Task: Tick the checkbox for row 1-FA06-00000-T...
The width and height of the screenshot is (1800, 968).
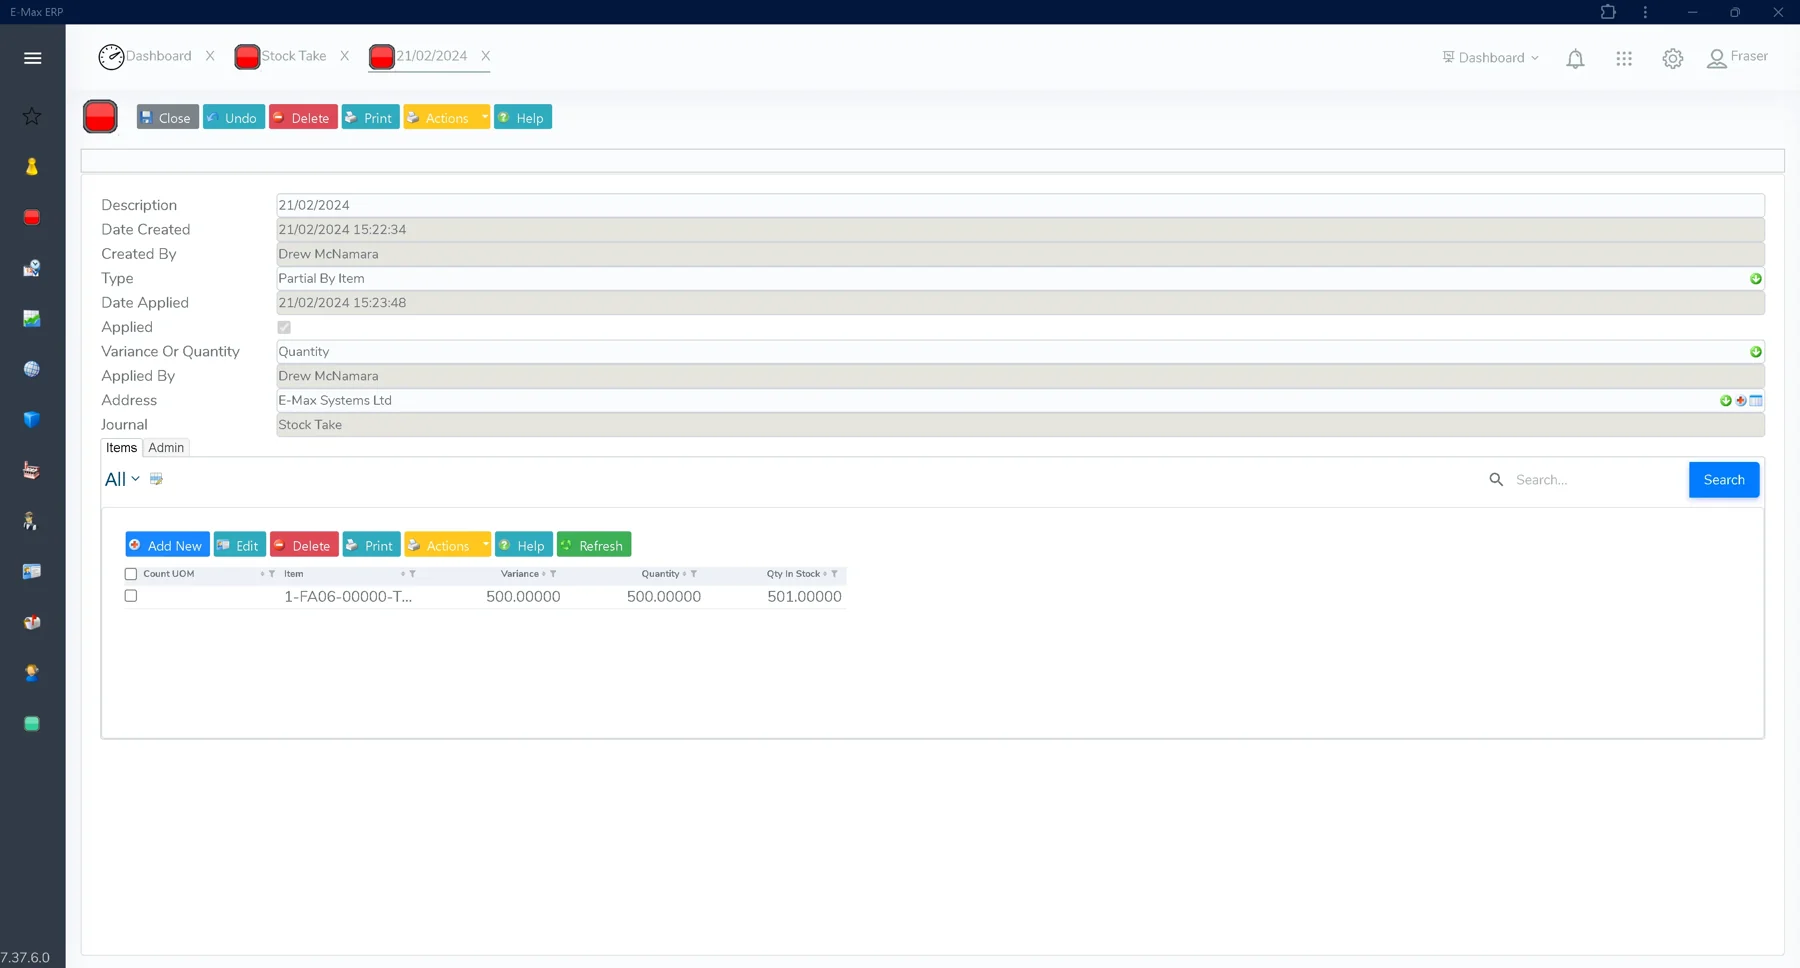Action: point(131,596)
